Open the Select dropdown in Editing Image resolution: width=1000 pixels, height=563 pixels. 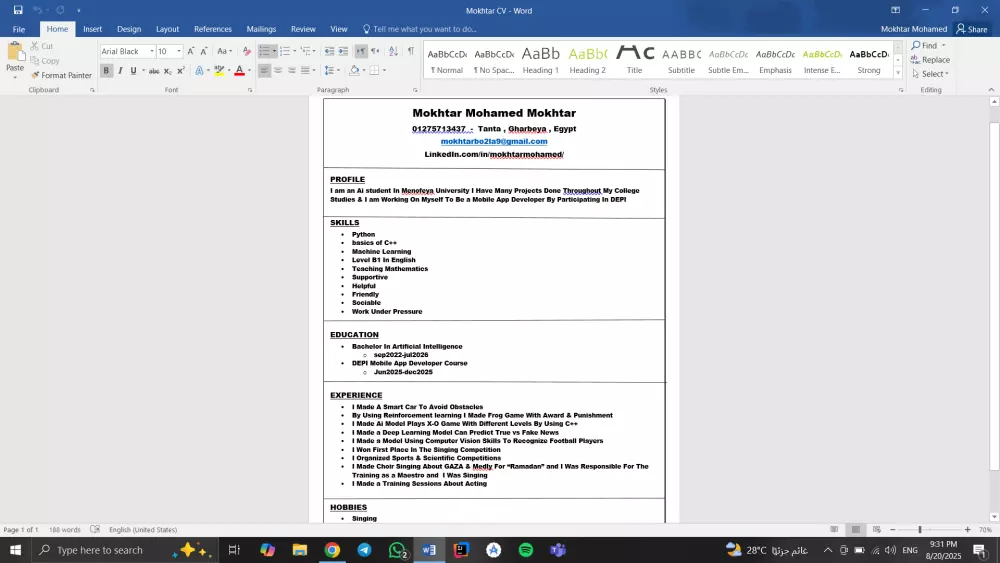point(930,73)
